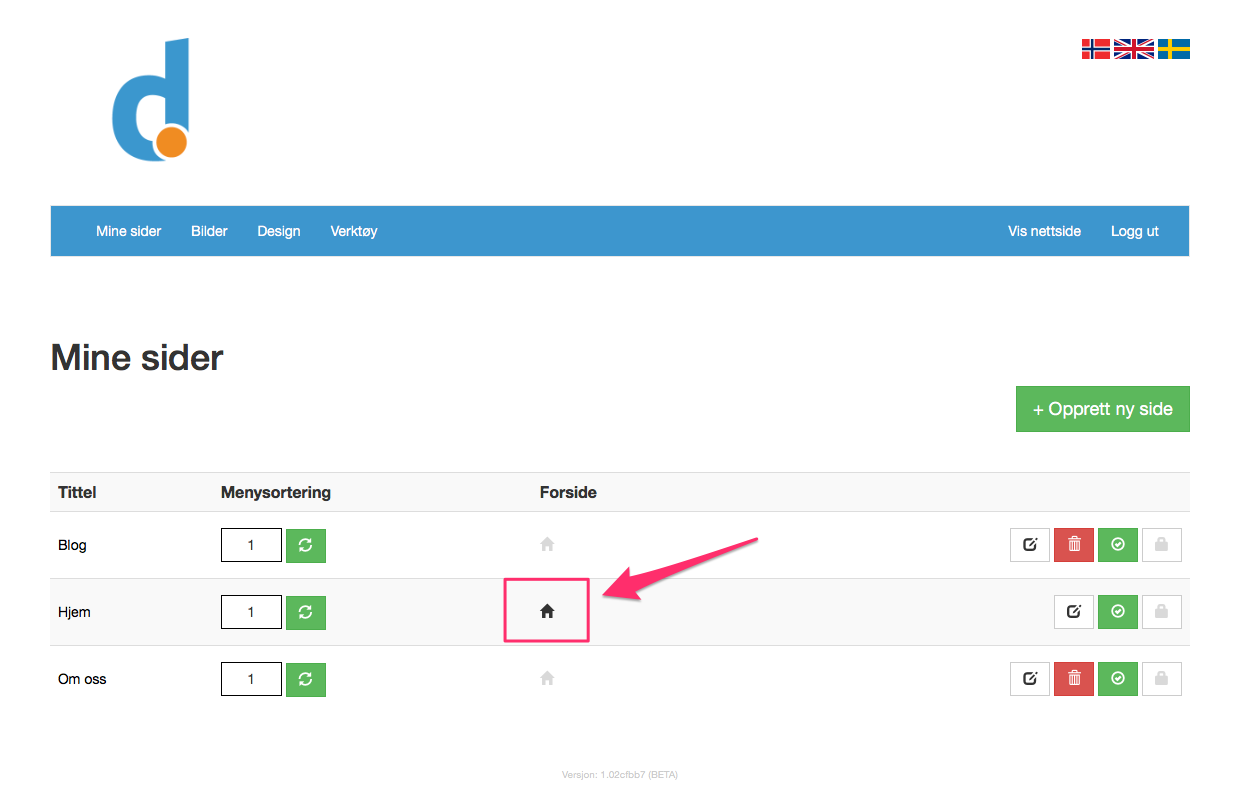The width and height of the screenshot is (1240, 812).
Task: Go to the Design menu
Action: (279, 231)
